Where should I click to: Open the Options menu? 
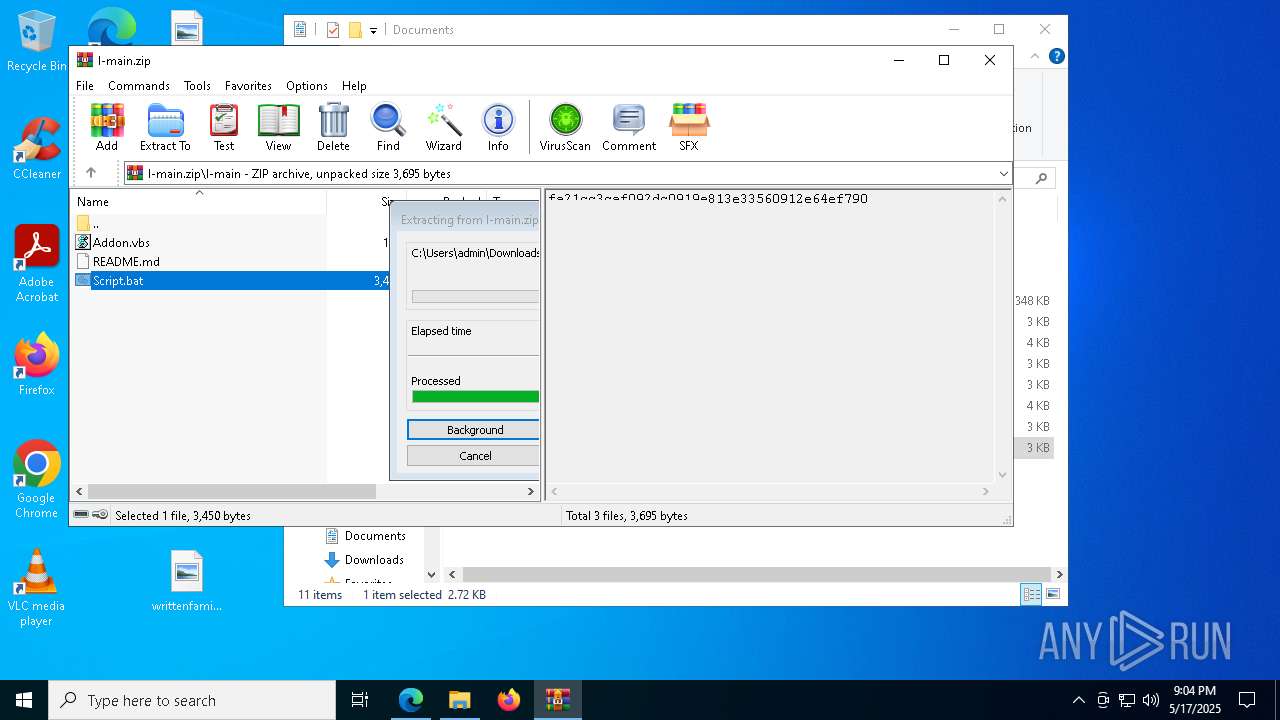(x=307, y=86)
